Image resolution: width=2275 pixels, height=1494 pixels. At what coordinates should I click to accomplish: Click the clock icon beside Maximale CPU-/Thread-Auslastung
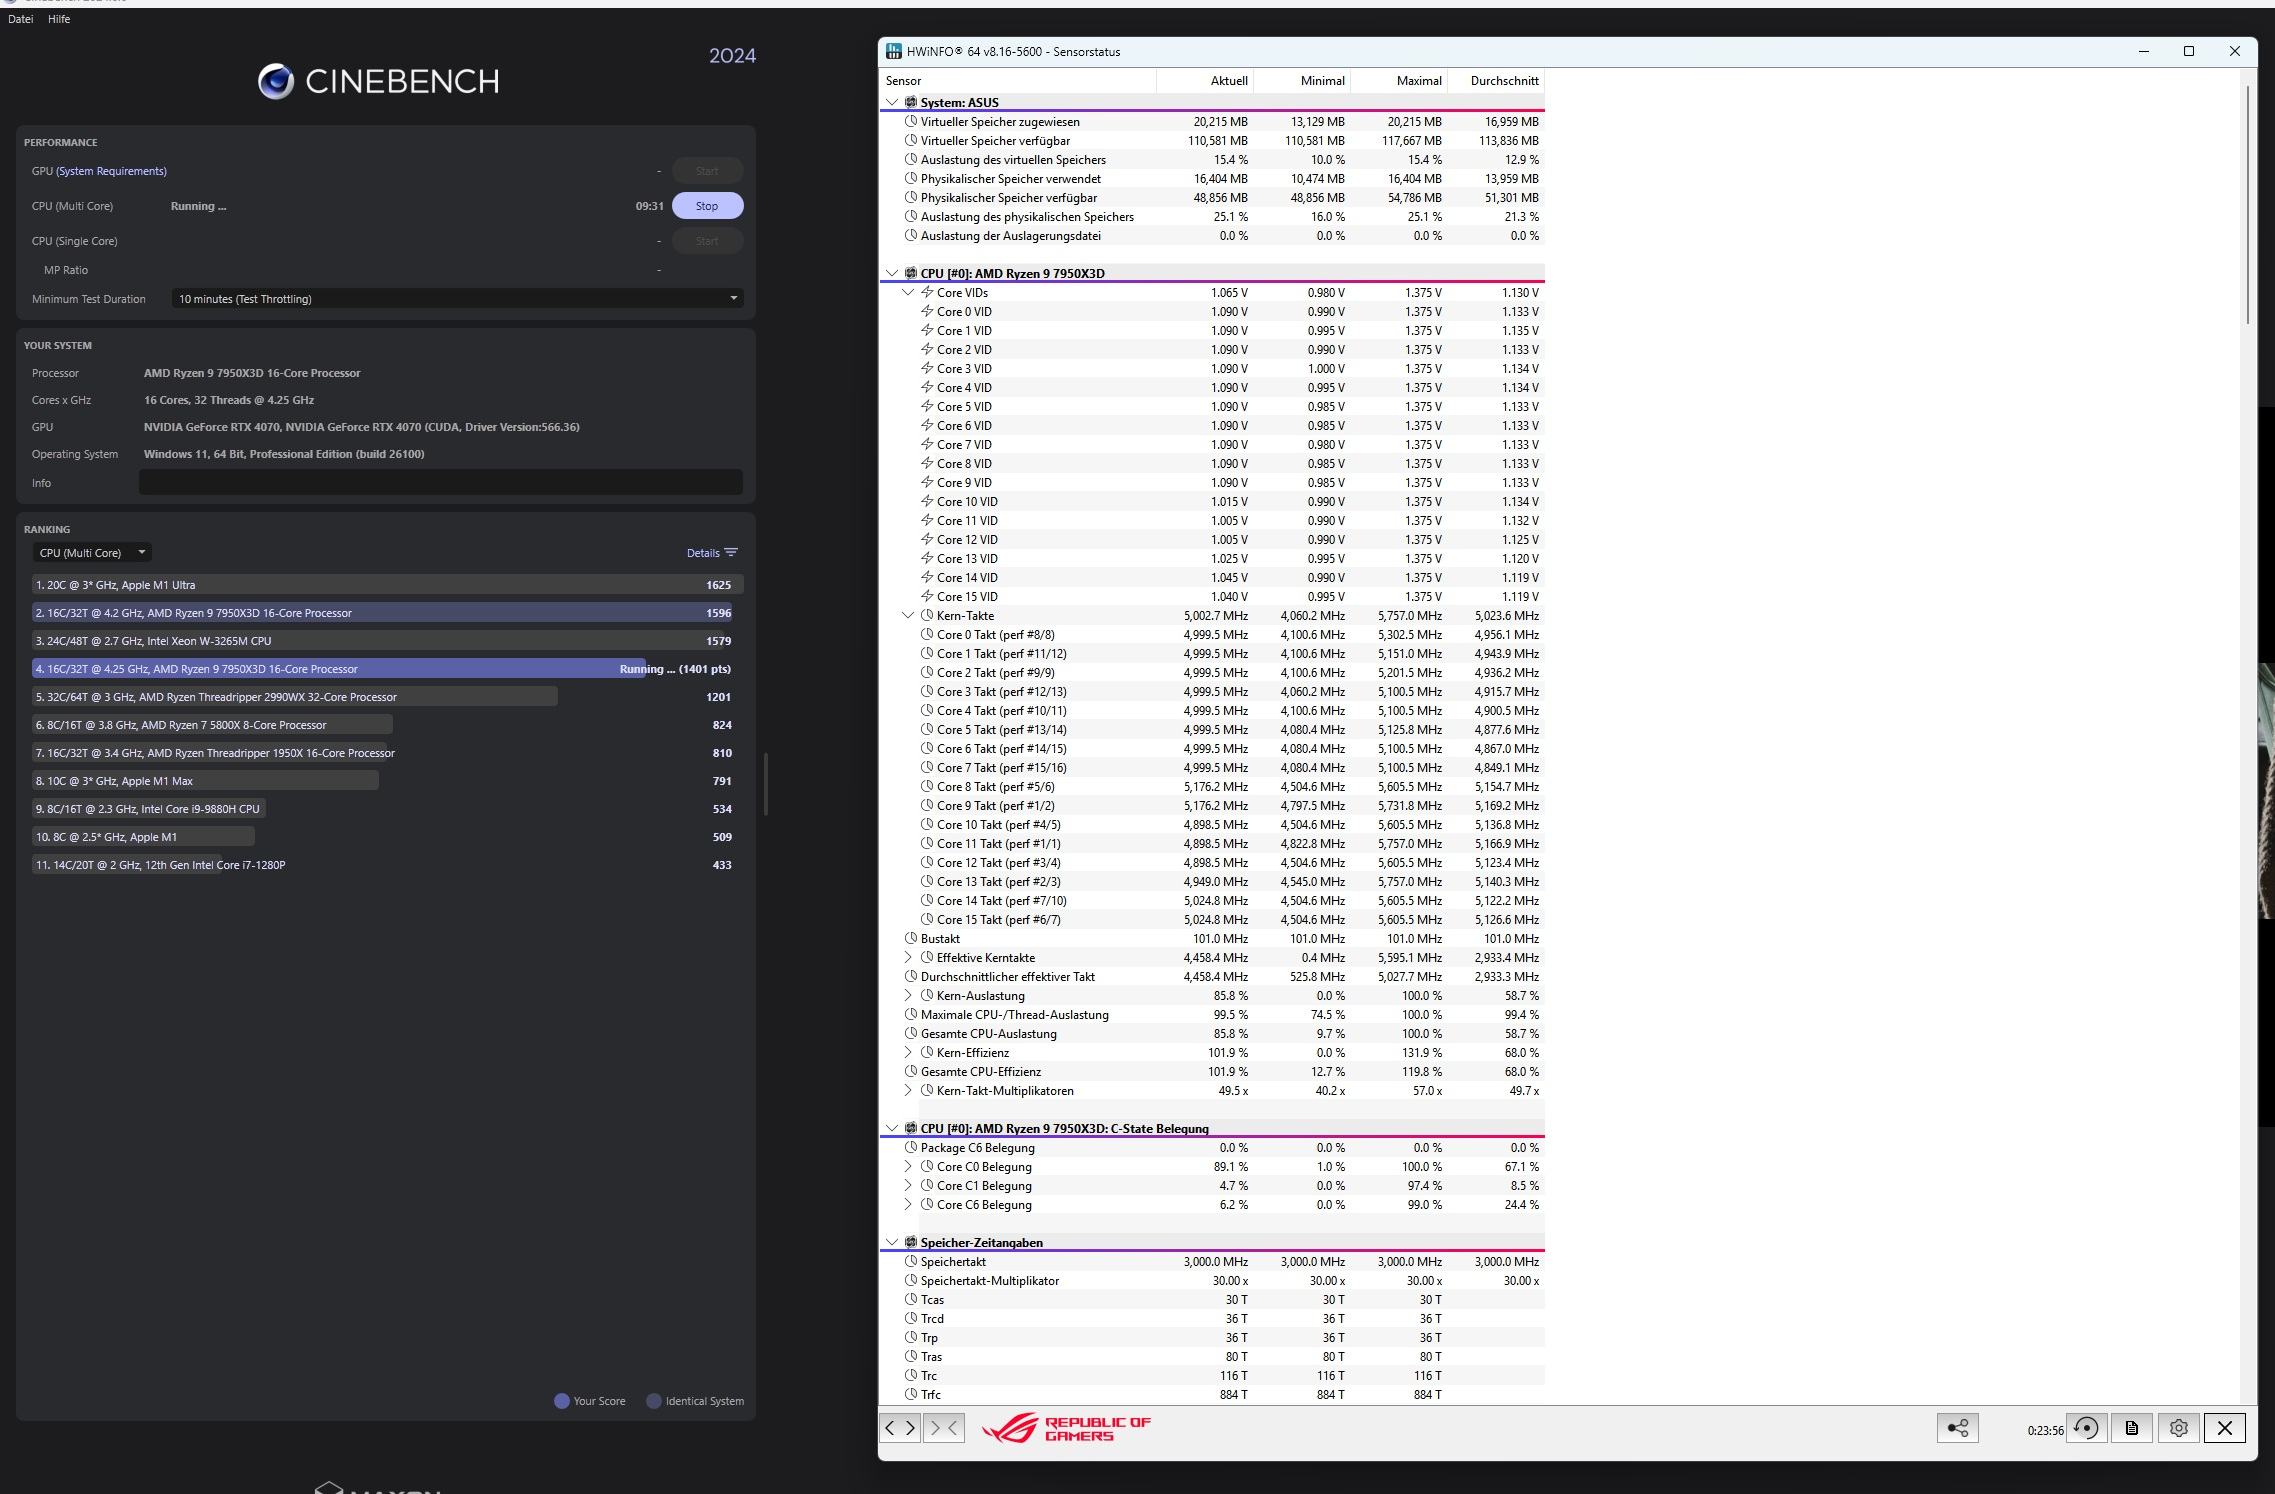pyautogui.click(x=911, y=1014)
